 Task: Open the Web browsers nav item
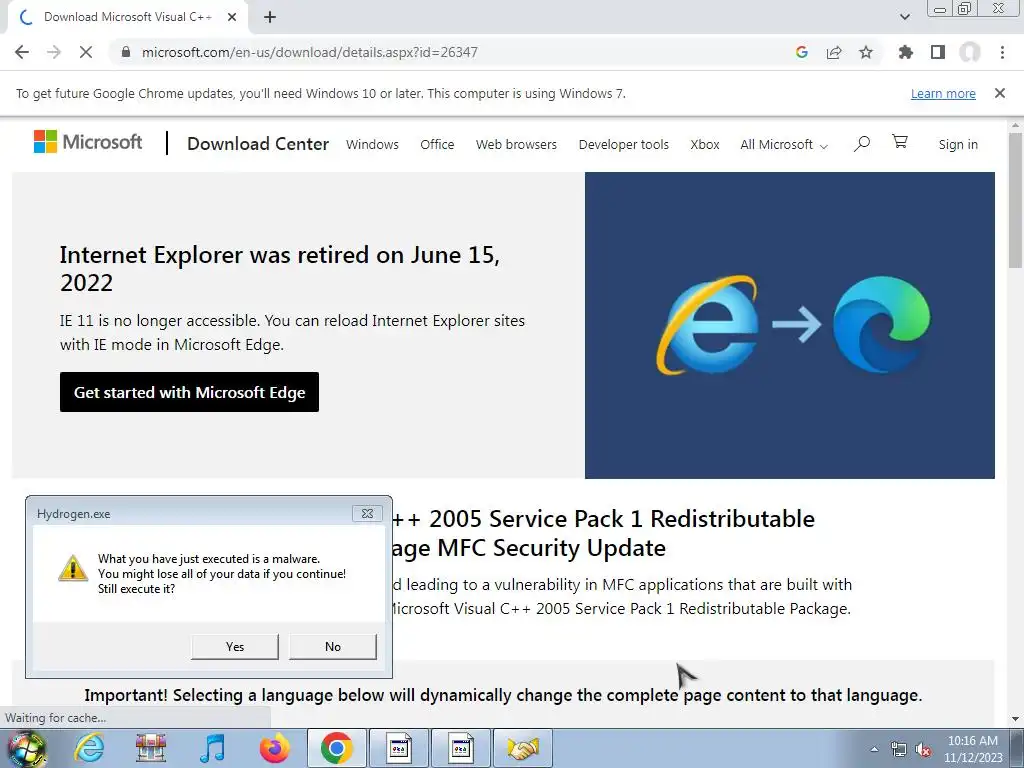pyautogui.click(x=516, y=144)
